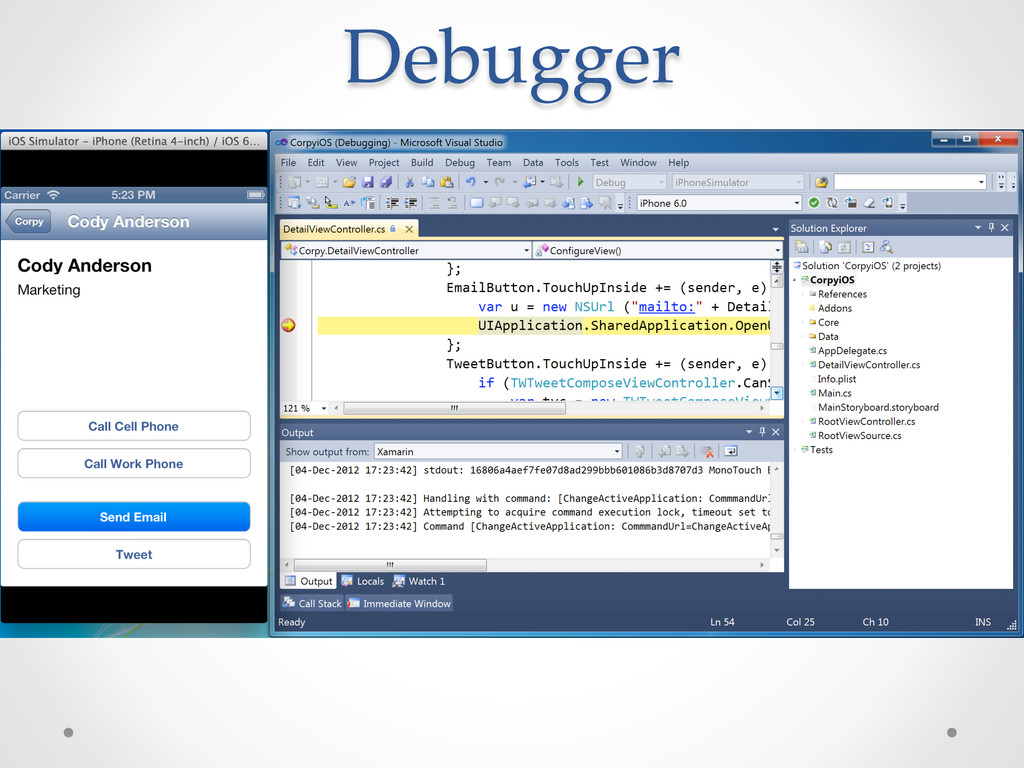Toggle Word Wrap icon in Output panel
Image resolution: width=1024 pixels, height=768 pixels.
(x=731, y=451)
